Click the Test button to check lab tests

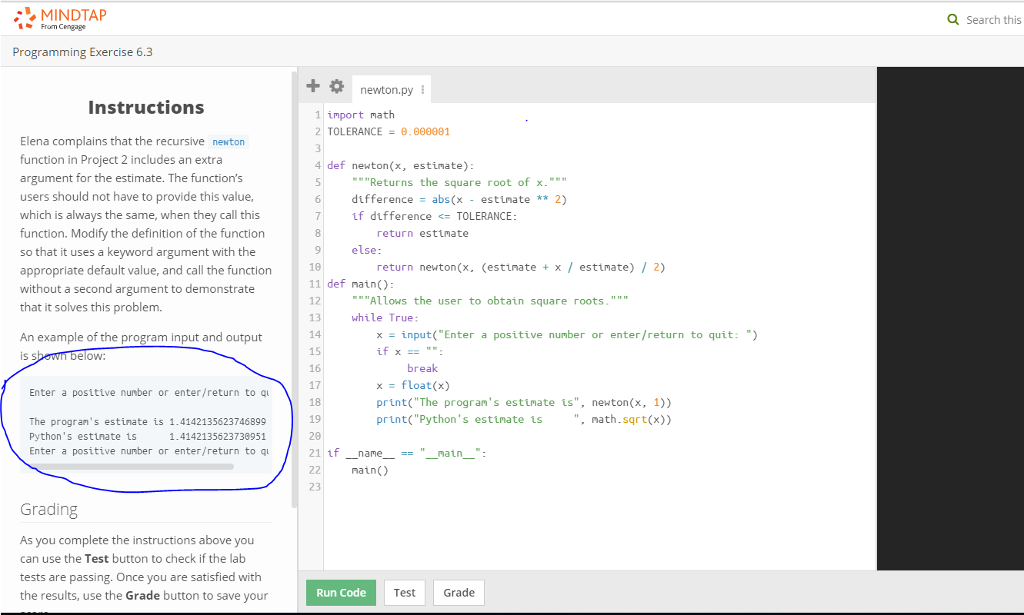[404, 592]
